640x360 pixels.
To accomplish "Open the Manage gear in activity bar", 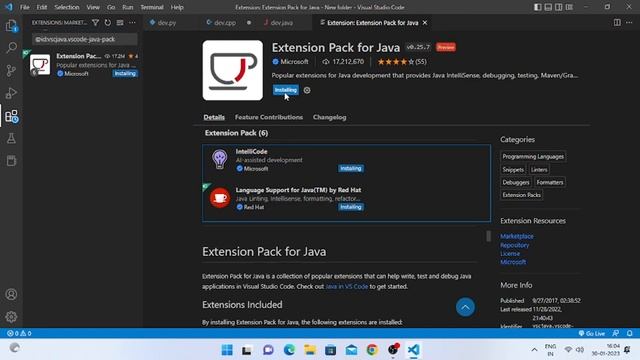I will 11,317.
